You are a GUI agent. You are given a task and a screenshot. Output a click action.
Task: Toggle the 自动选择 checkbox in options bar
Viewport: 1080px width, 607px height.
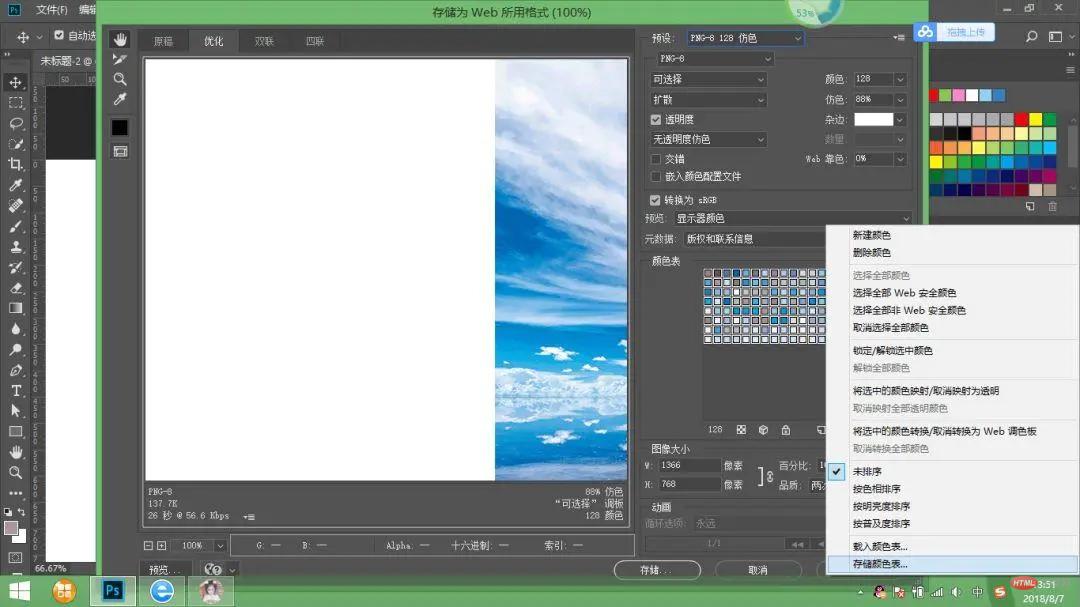coord(59,35)
